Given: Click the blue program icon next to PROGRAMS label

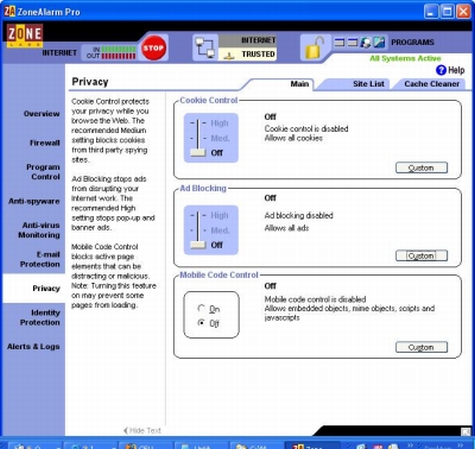Looking at the screenshot, I should [379, 42].
